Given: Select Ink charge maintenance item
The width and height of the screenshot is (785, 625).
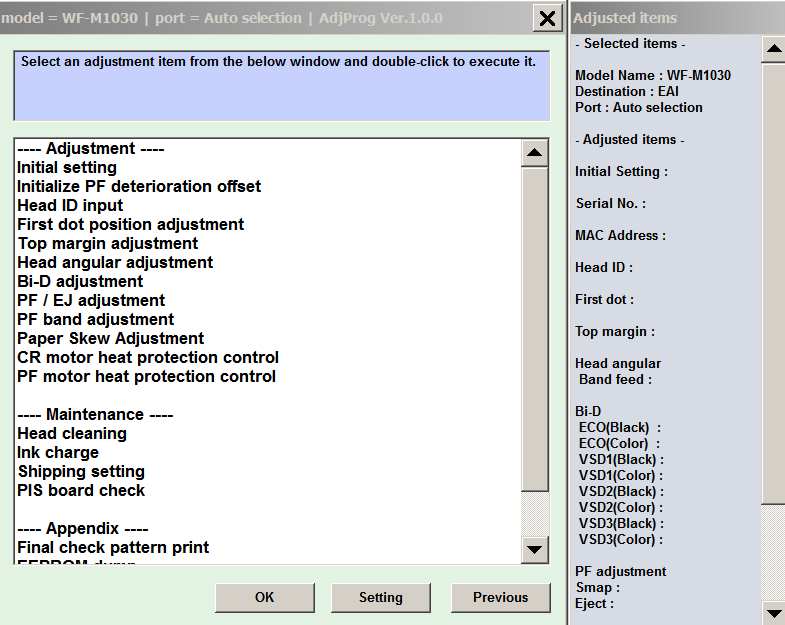Looking at the screenshot, I should [x=58, y=453].
